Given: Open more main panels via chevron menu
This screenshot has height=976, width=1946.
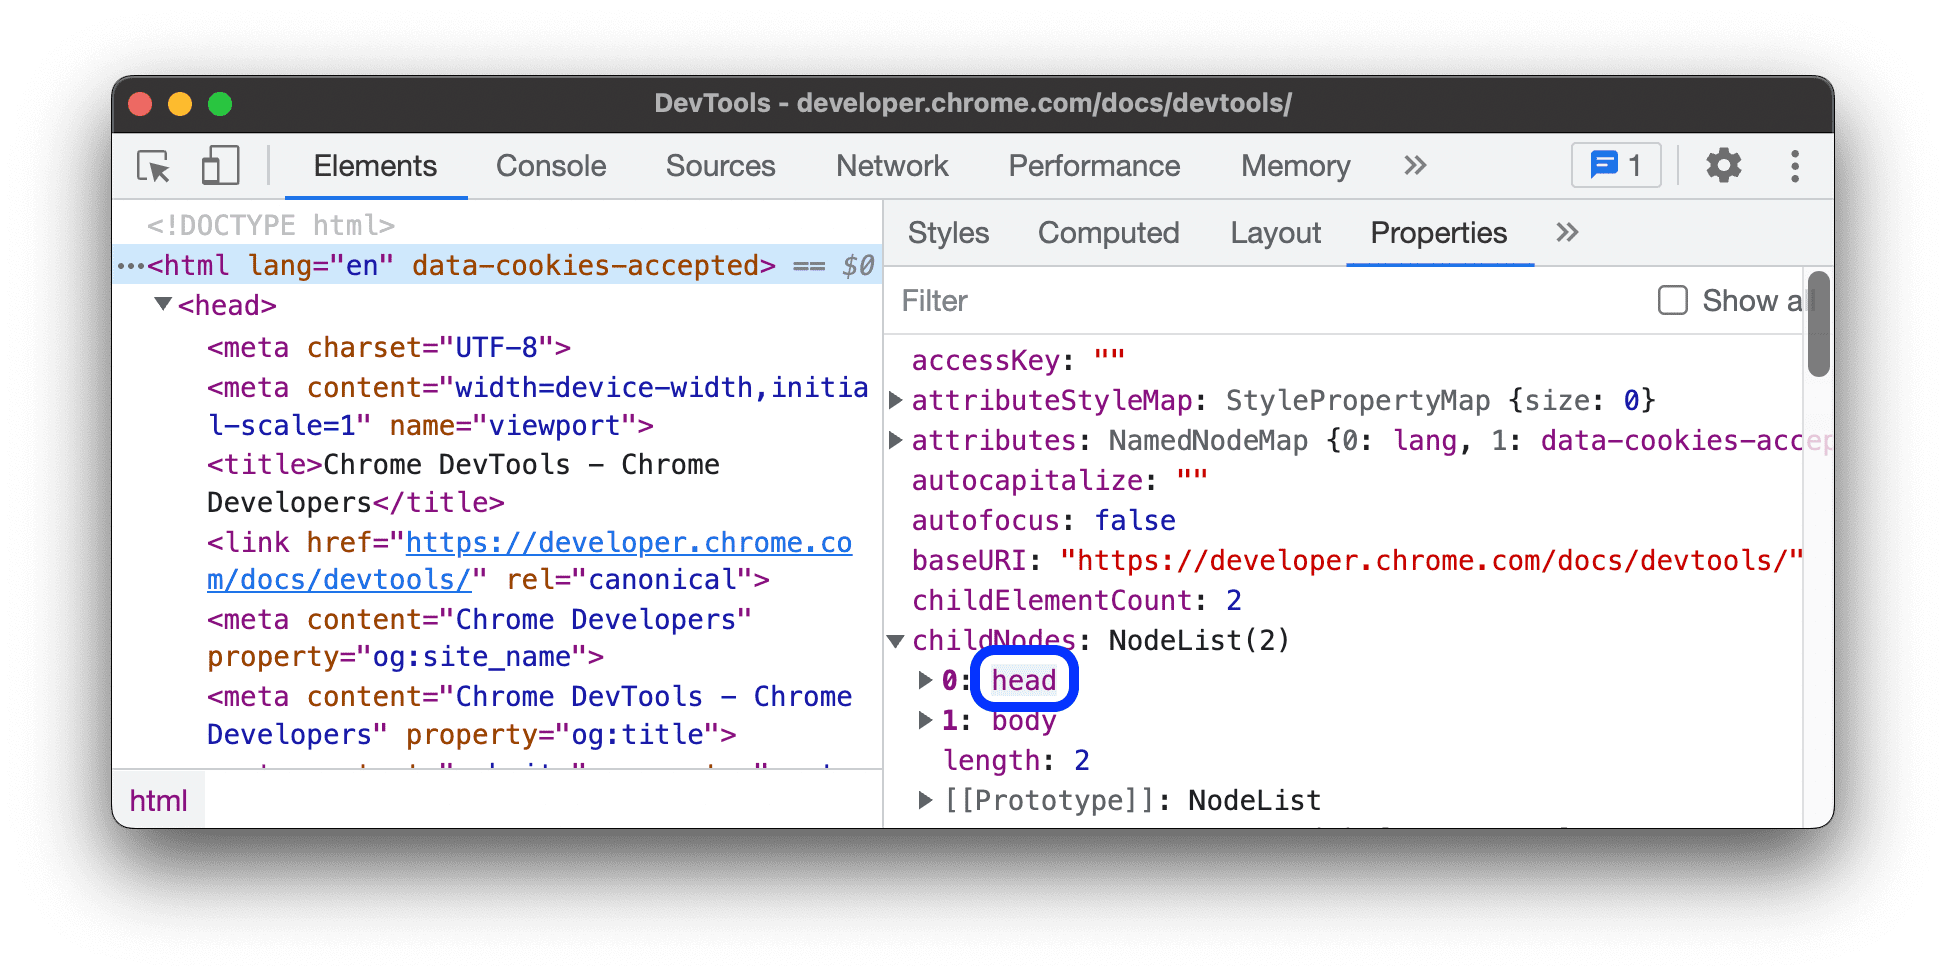Looking at the screenshot, I should [1414, 166].
